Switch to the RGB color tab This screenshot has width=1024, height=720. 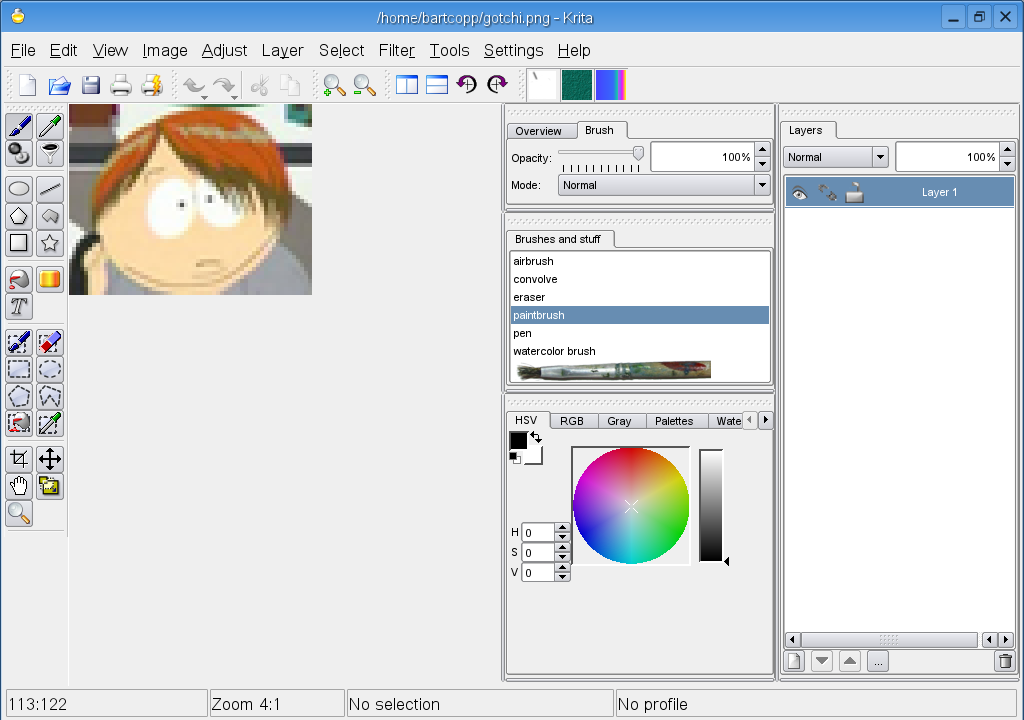571,421
